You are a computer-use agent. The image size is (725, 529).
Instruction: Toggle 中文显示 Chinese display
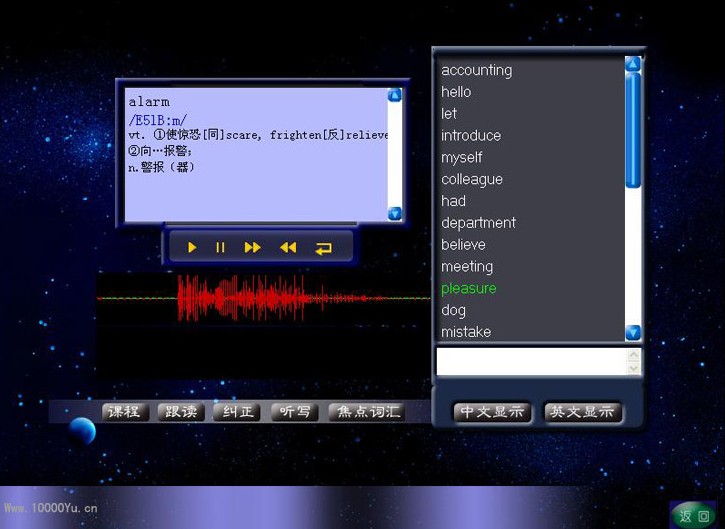coord(492,412)
